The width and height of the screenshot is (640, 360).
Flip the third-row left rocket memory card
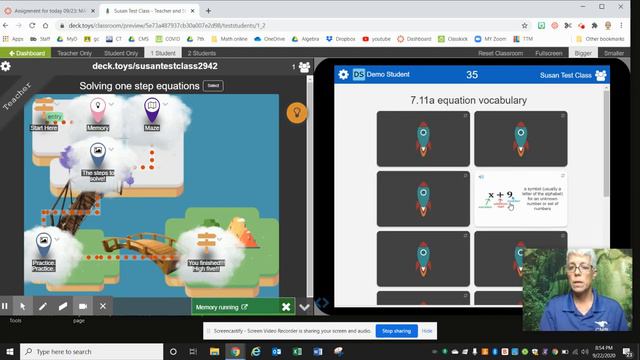[423, 259]
